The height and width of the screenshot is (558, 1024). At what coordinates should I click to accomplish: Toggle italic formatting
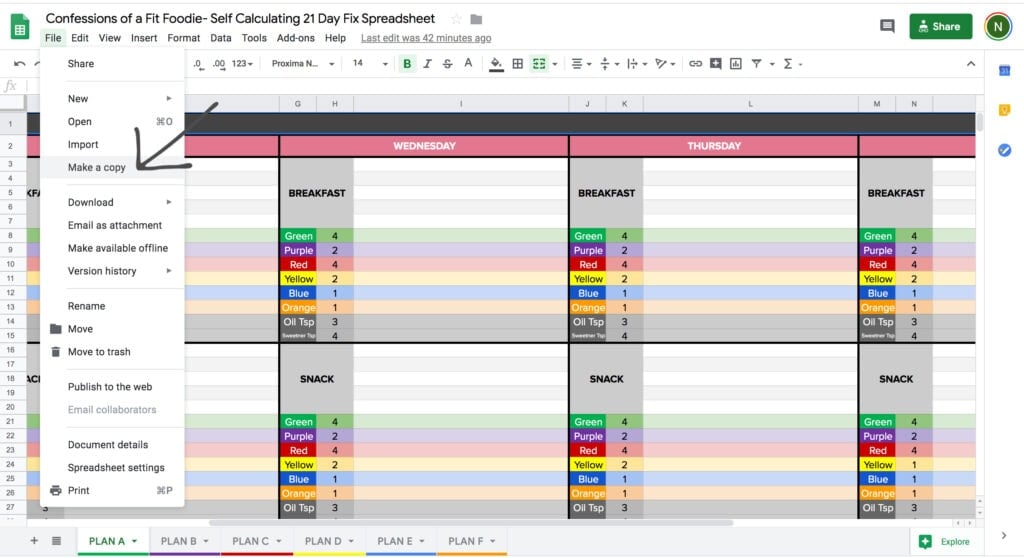[x=427, y=63]
